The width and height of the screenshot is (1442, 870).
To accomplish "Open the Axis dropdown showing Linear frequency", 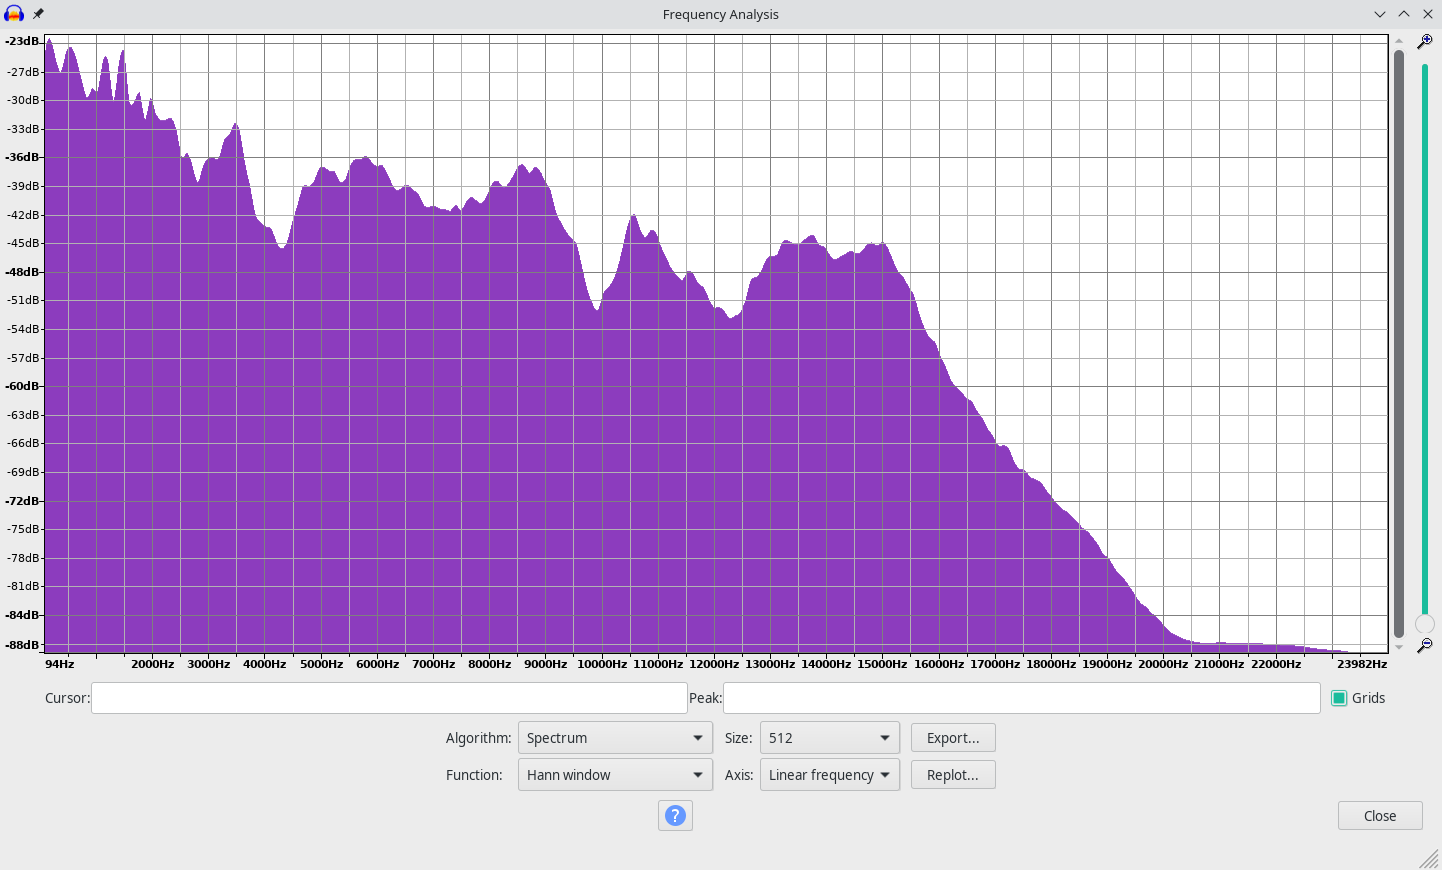I will click(x=830, y=775).
